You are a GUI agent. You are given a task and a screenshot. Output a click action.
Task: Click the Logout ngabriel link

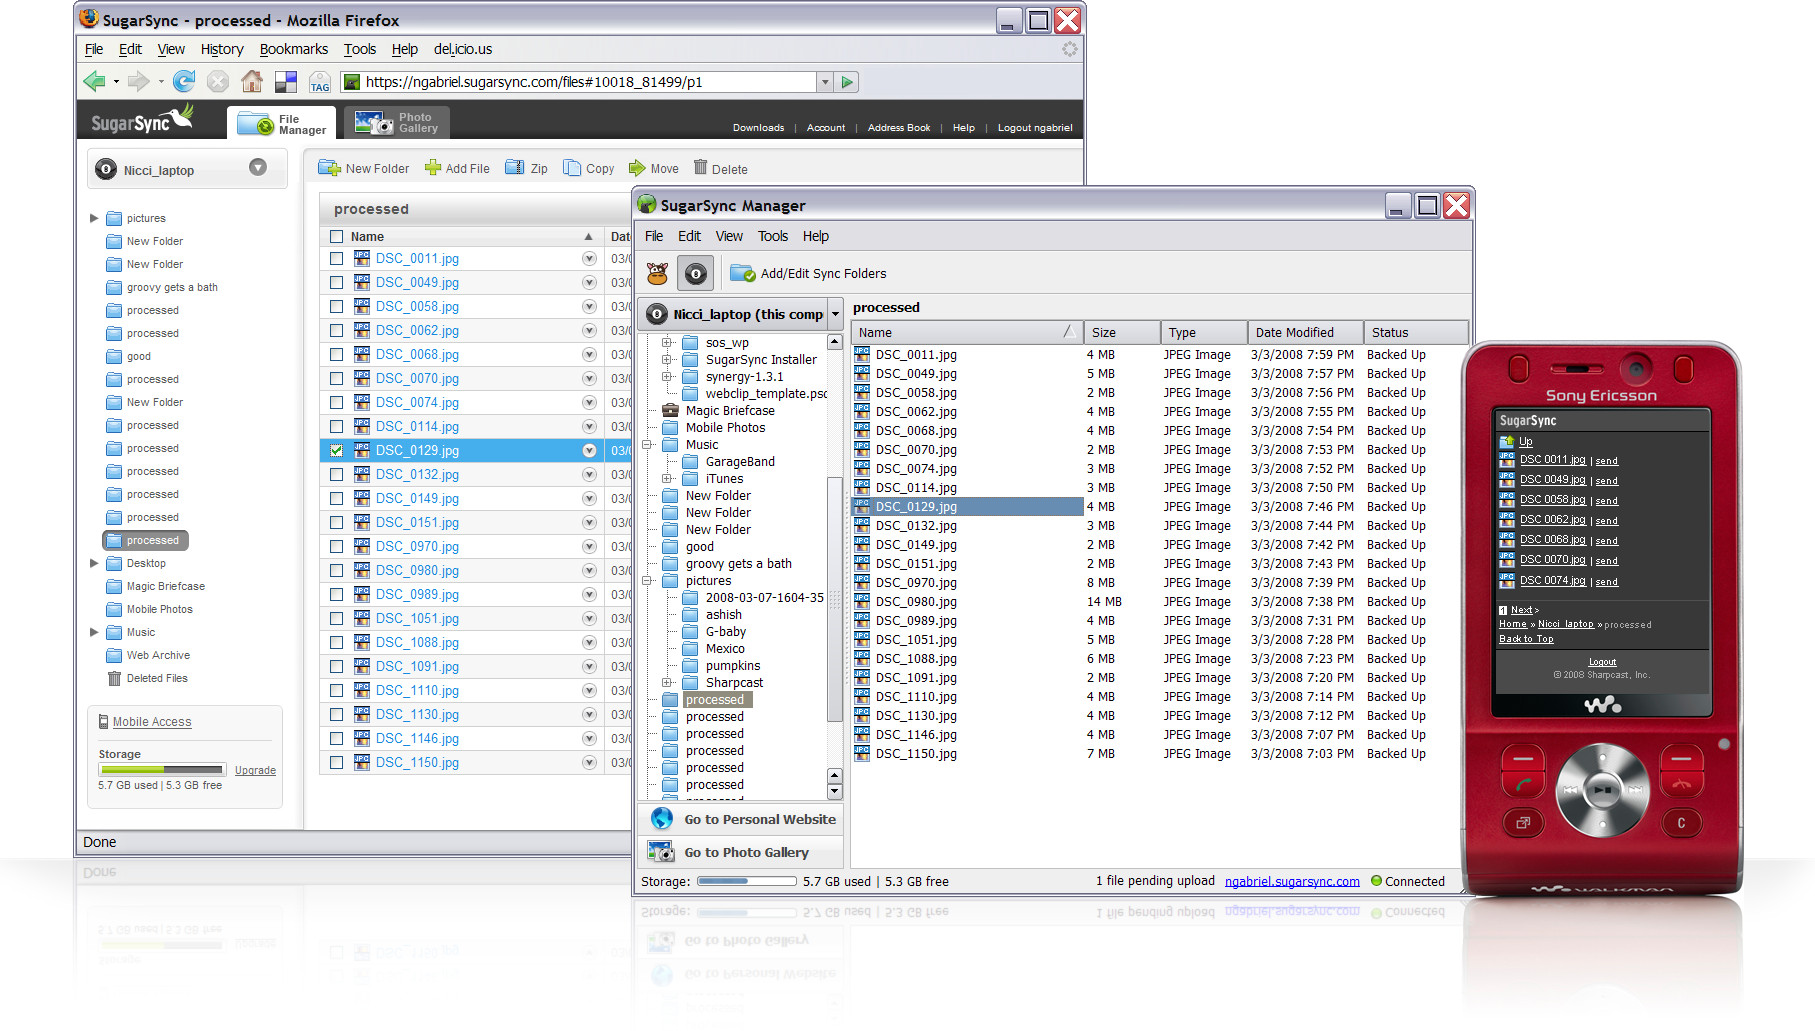click(1035, 127)
